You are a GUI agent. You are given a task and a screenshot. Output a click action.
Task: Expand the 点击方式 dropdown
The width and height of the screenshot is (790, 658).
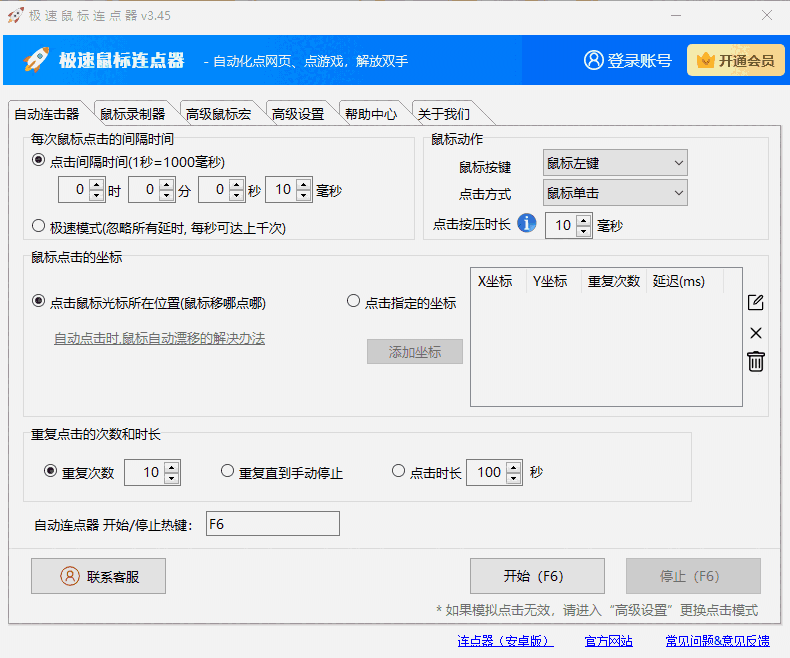point(614,192)
